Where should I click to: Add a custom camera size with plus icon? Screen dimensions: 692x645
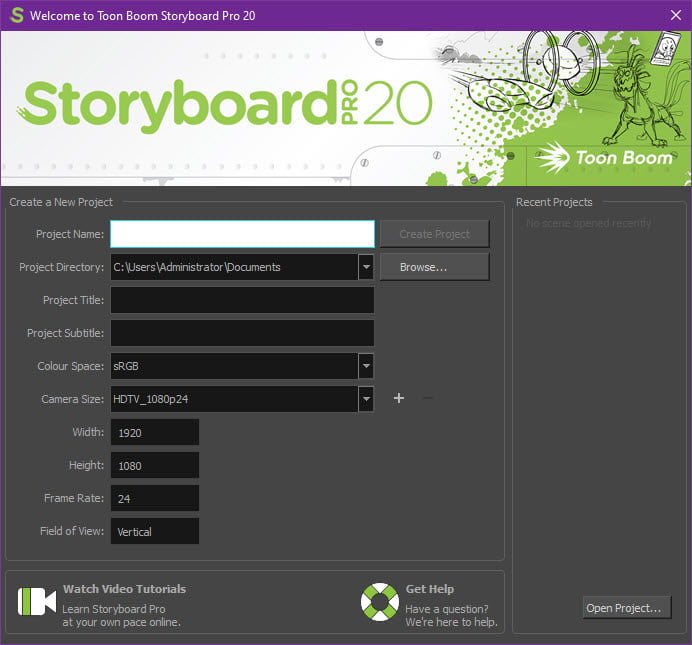(399, 398)
